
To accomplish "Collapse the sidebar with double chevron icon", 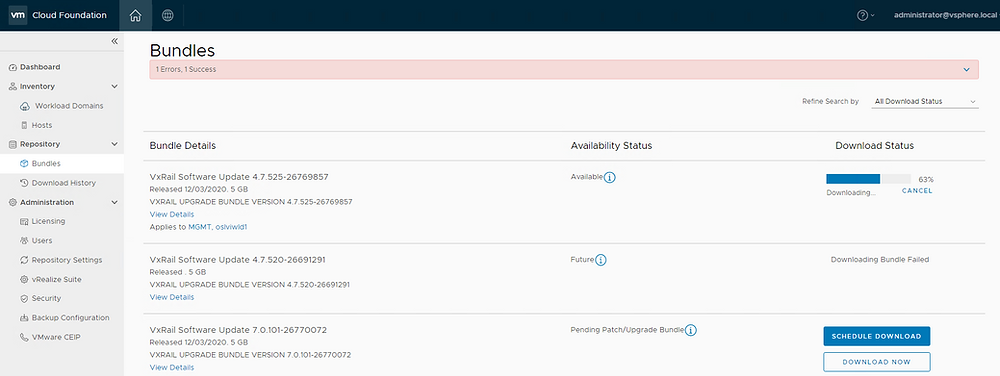I will (x=115, y=41).
